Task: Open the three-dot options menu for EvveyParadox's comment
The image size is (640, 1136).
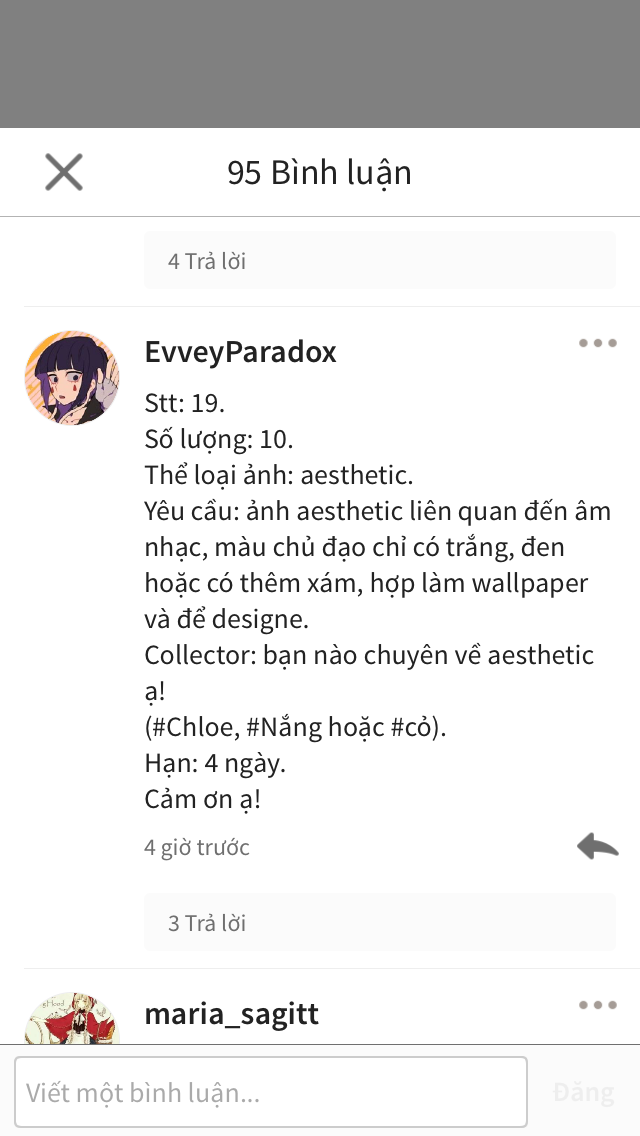Action: (x=597, y=343)
